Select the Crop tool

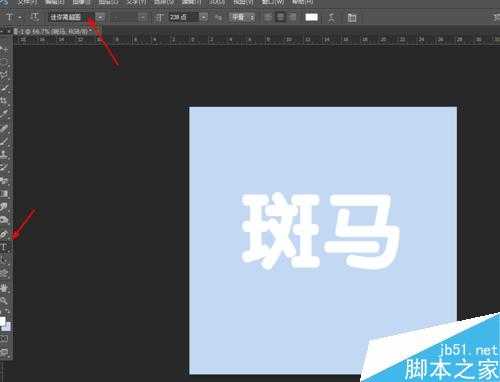point(4,101)
